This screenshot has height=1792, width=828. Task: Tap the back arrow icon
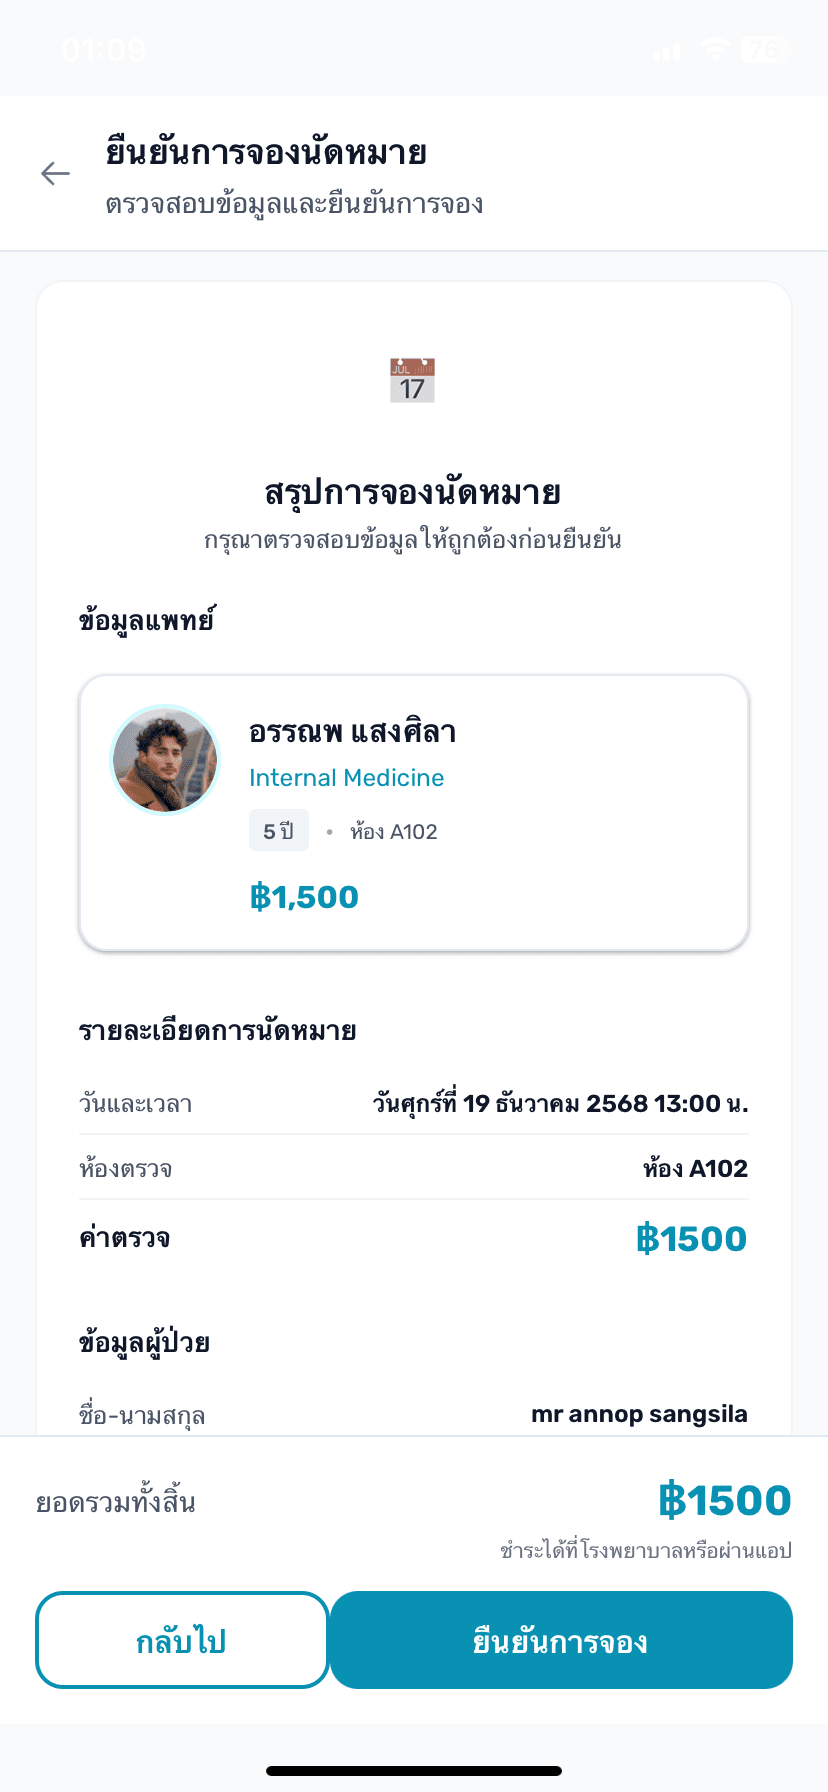tap(56, 174)
